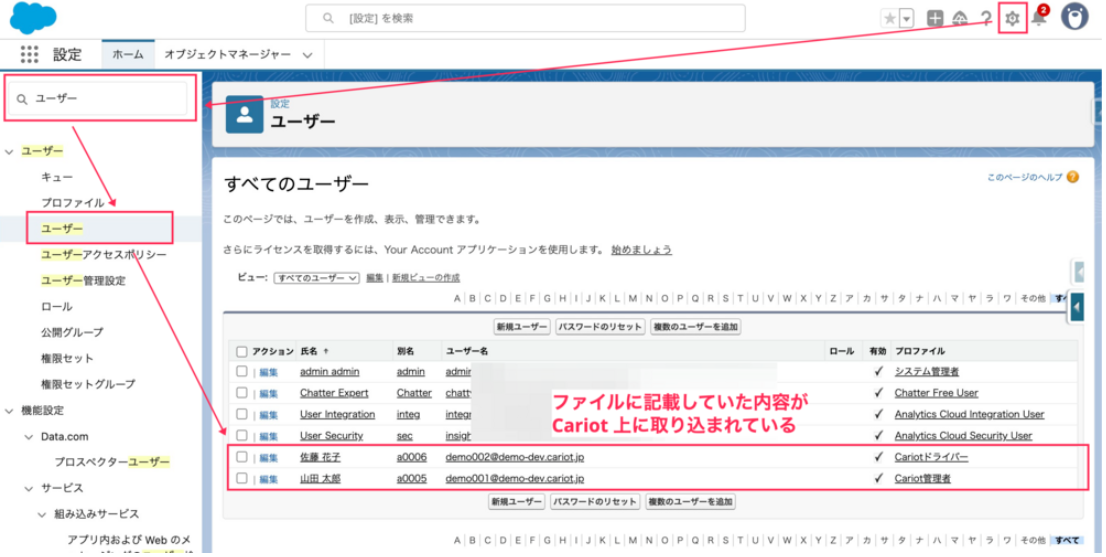Edit the 佐藤 花子 user row

pyautogui.click(x=269, y=458)
